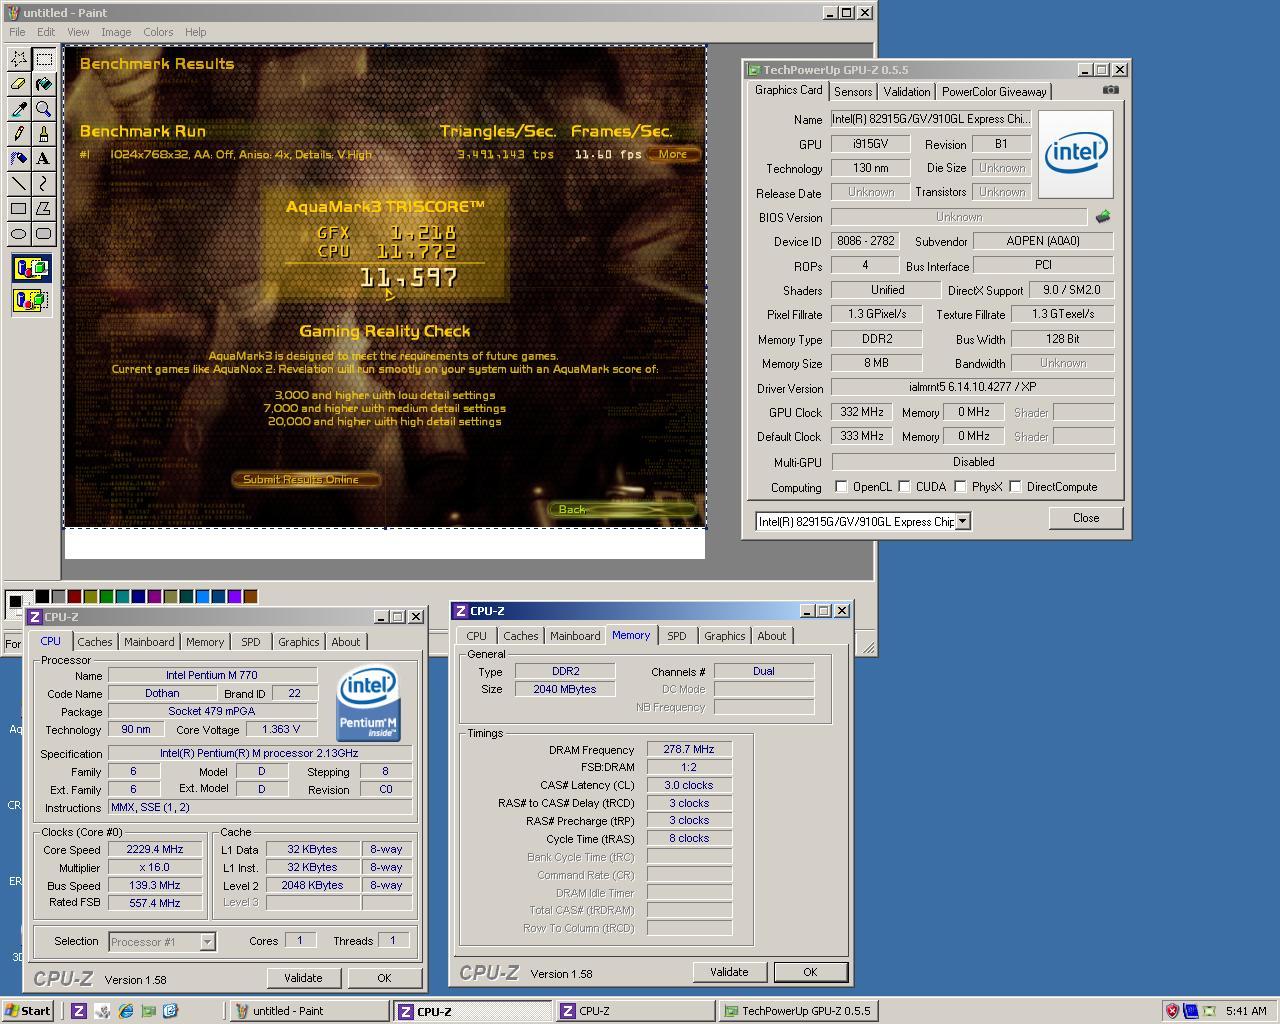Image resolution: width=1280 pixels, height=1024 pixels.
Task: Pick the brown color swatch in palette
Action: [250, 597]
